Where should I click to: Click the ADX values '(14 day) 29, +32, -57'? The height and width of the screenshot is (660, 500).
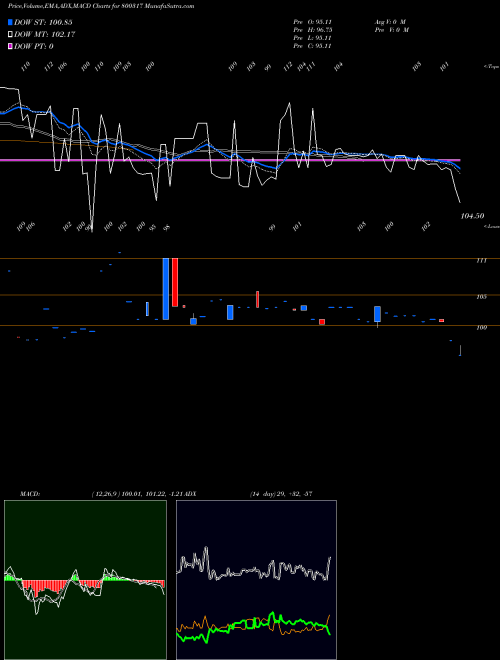point(281,494)
